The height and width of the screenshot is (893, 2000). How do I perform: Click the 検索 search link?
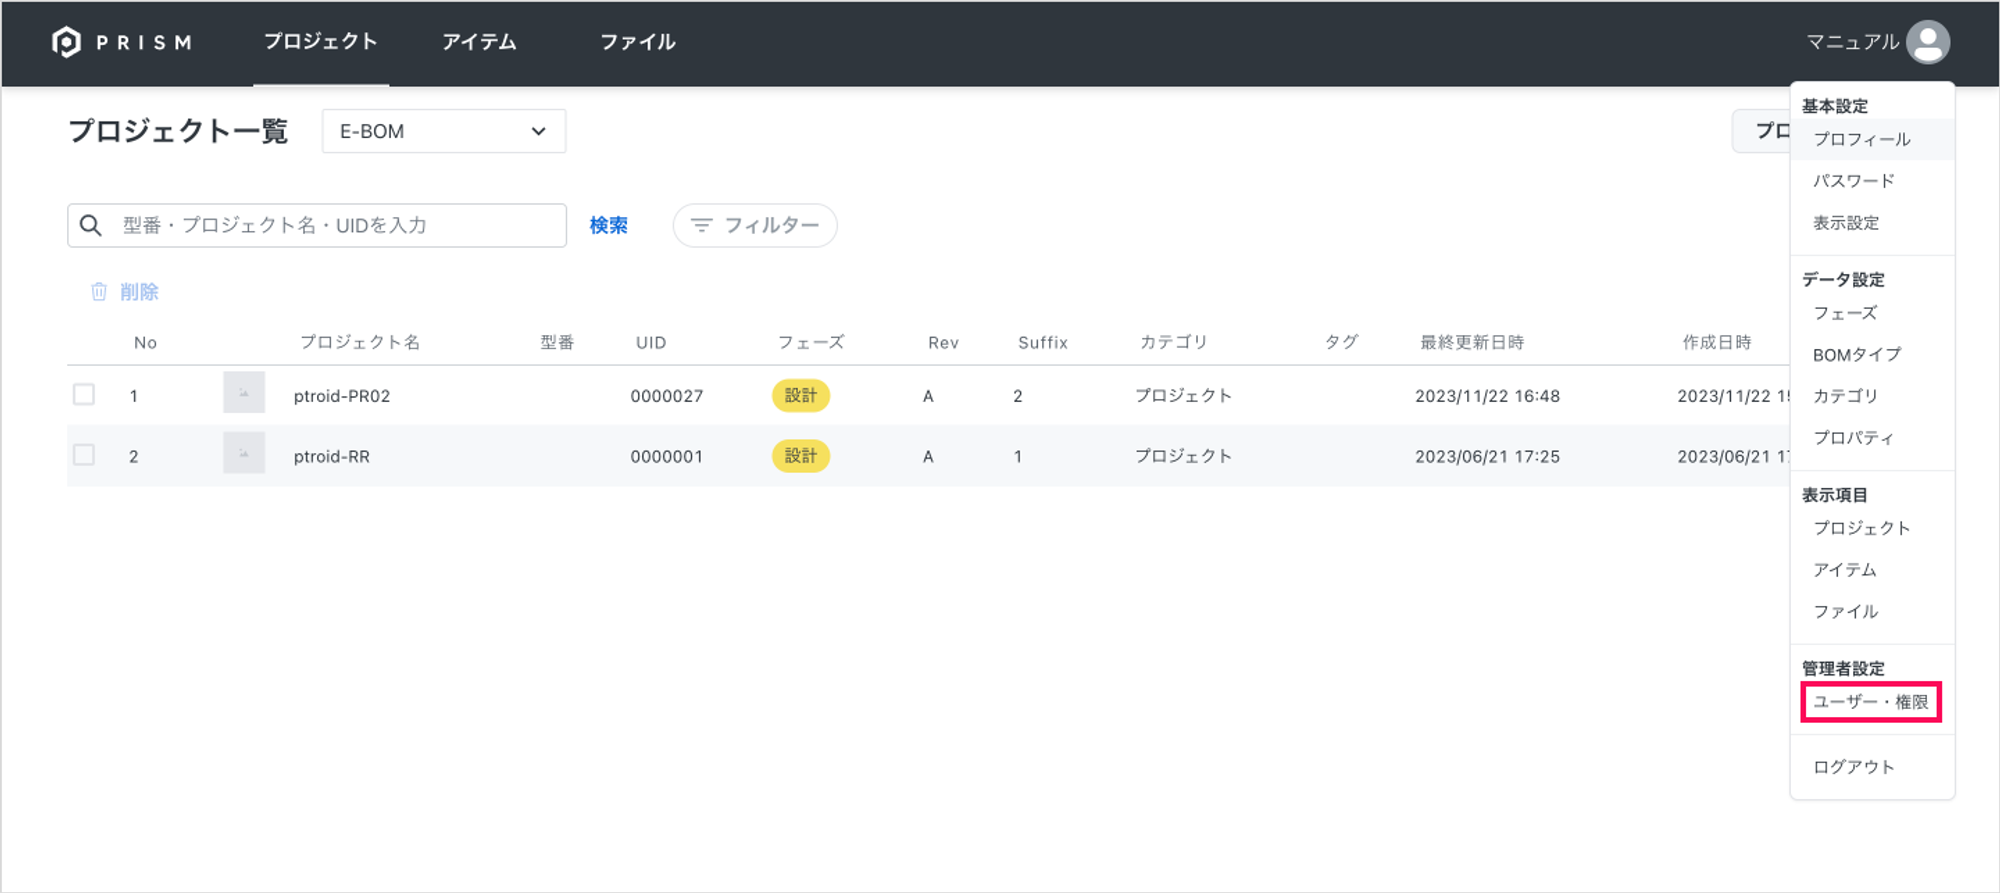(608, 226)
